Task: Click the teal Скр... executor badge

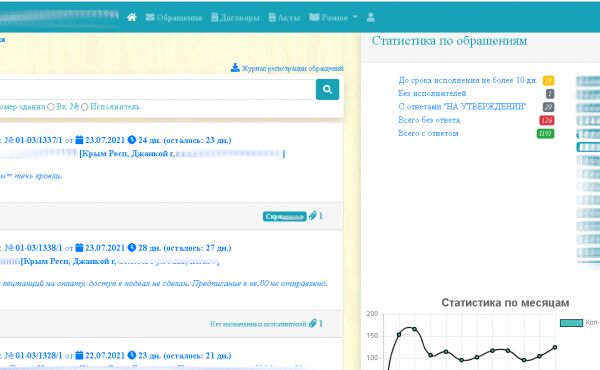Action: 285,217
